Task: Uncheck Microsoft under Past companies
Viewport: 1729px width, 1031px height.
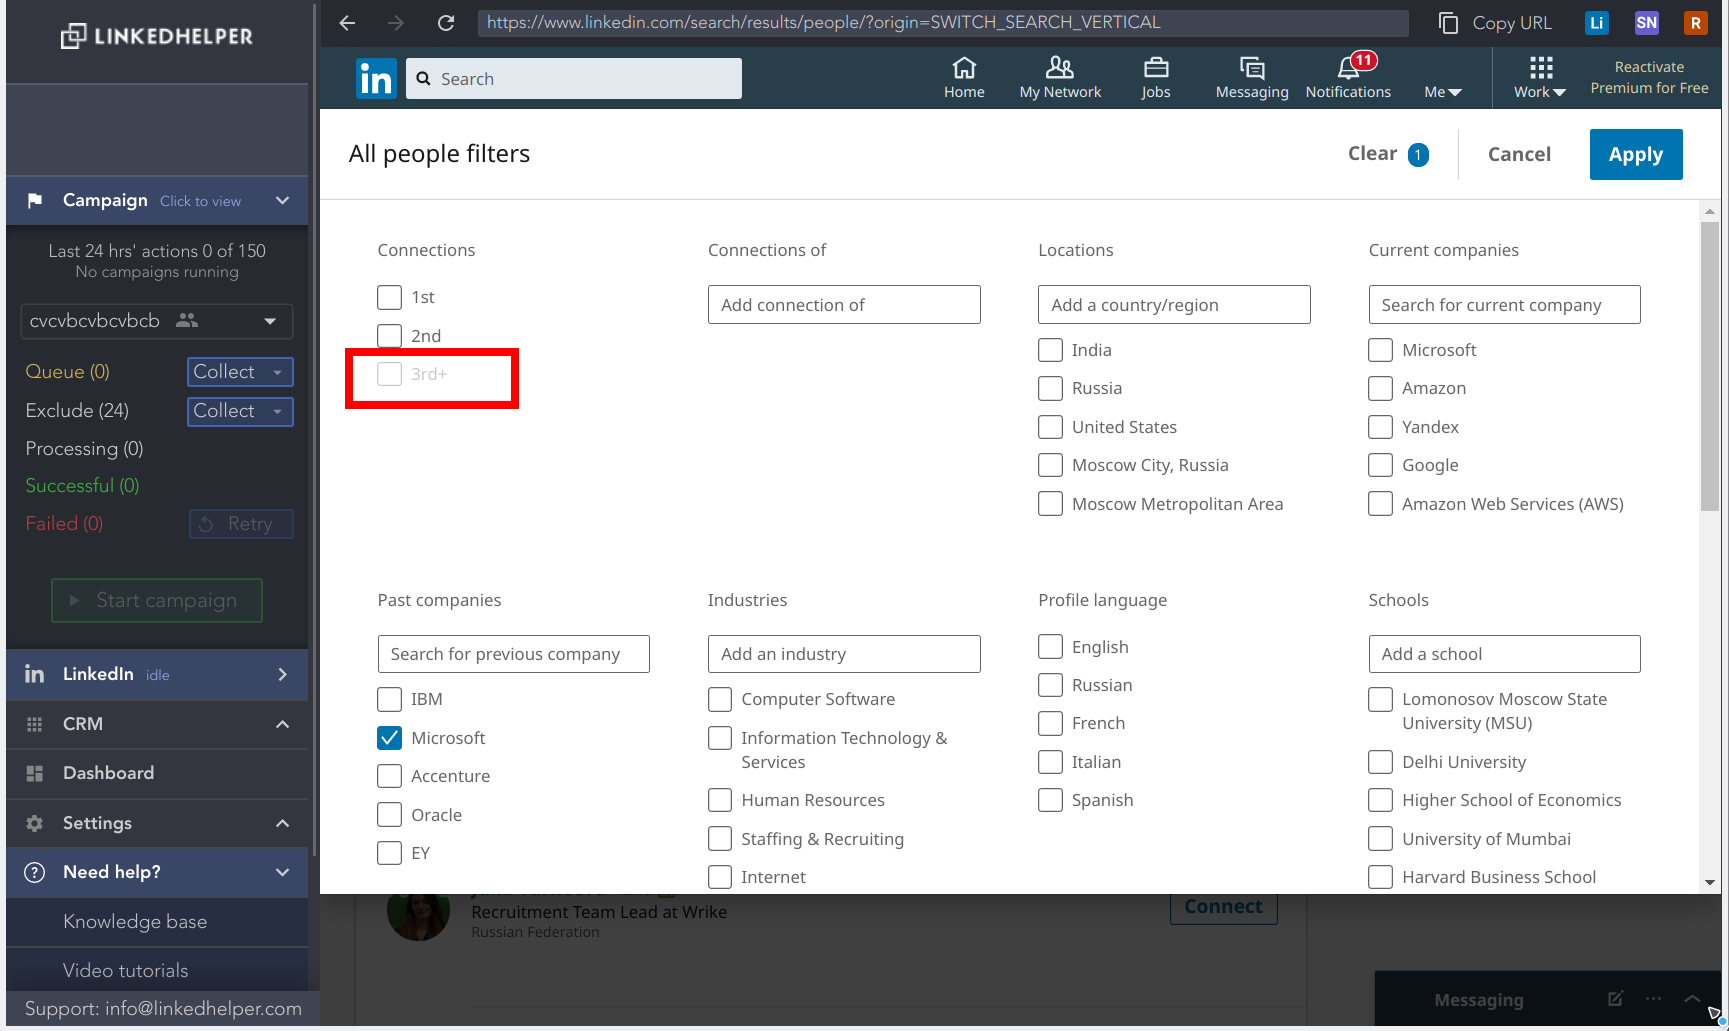Action: (389, 738)
